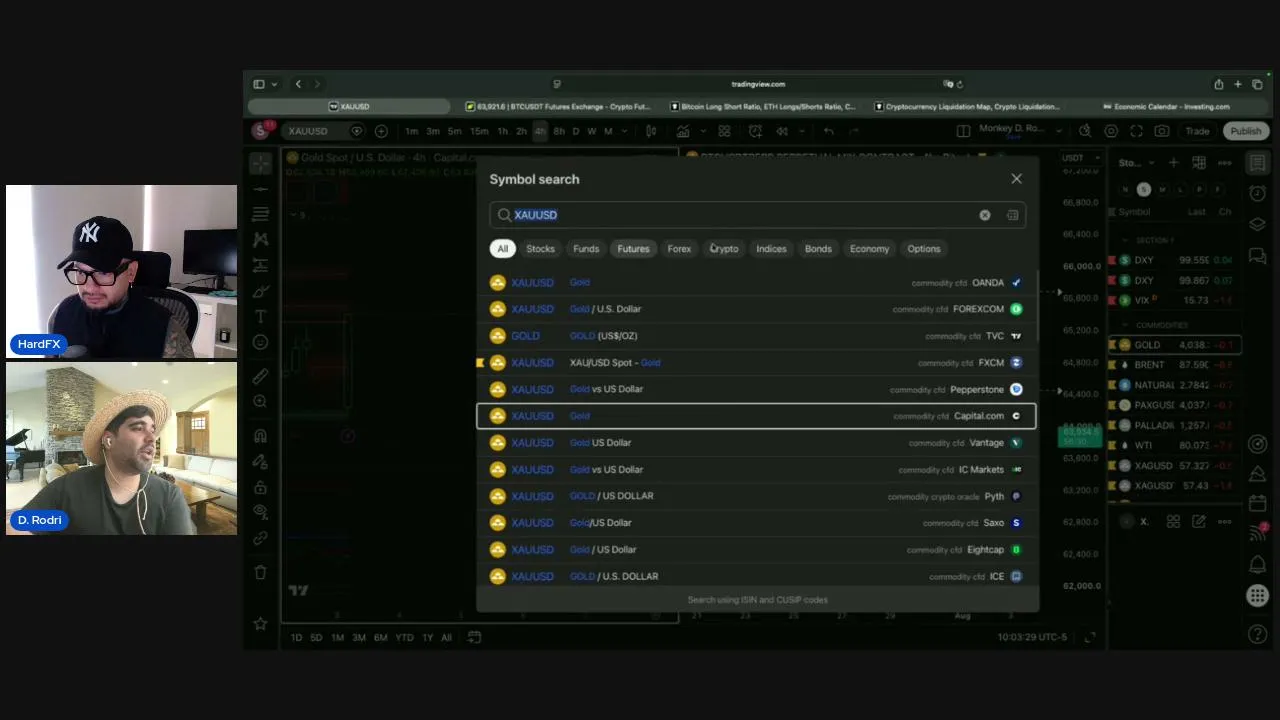The height and width of the screenshot is (720, 1280).
Task: Choose the XAUUSD IC Markets result
Action: (x=757, y=469)
